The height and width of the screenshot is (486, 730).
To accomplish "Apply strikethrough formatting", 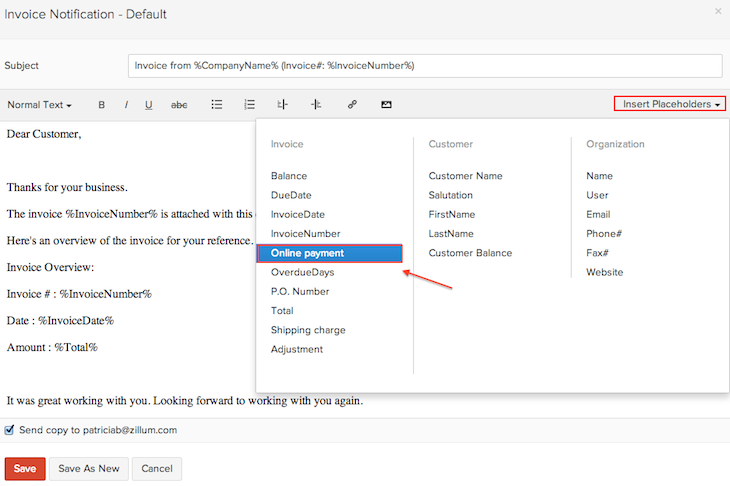I will coord(179,105).
